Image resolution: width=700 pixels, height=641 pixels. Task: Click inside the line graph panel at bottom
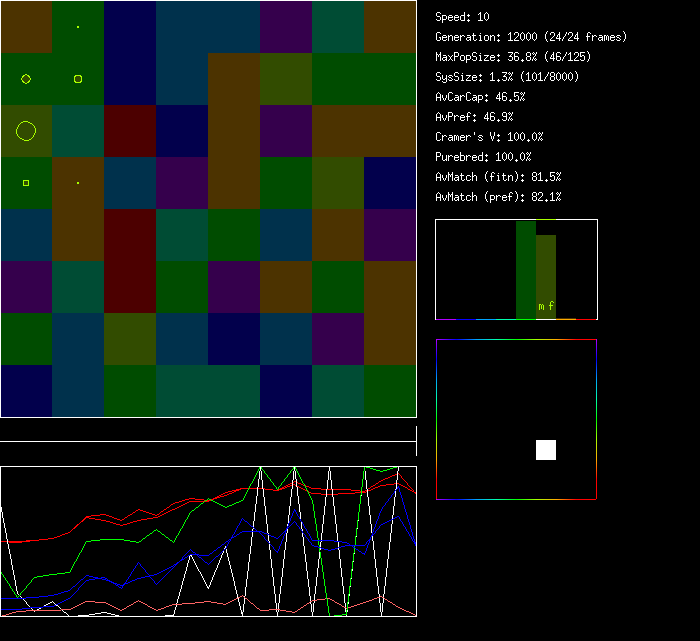tap(208, 541)
